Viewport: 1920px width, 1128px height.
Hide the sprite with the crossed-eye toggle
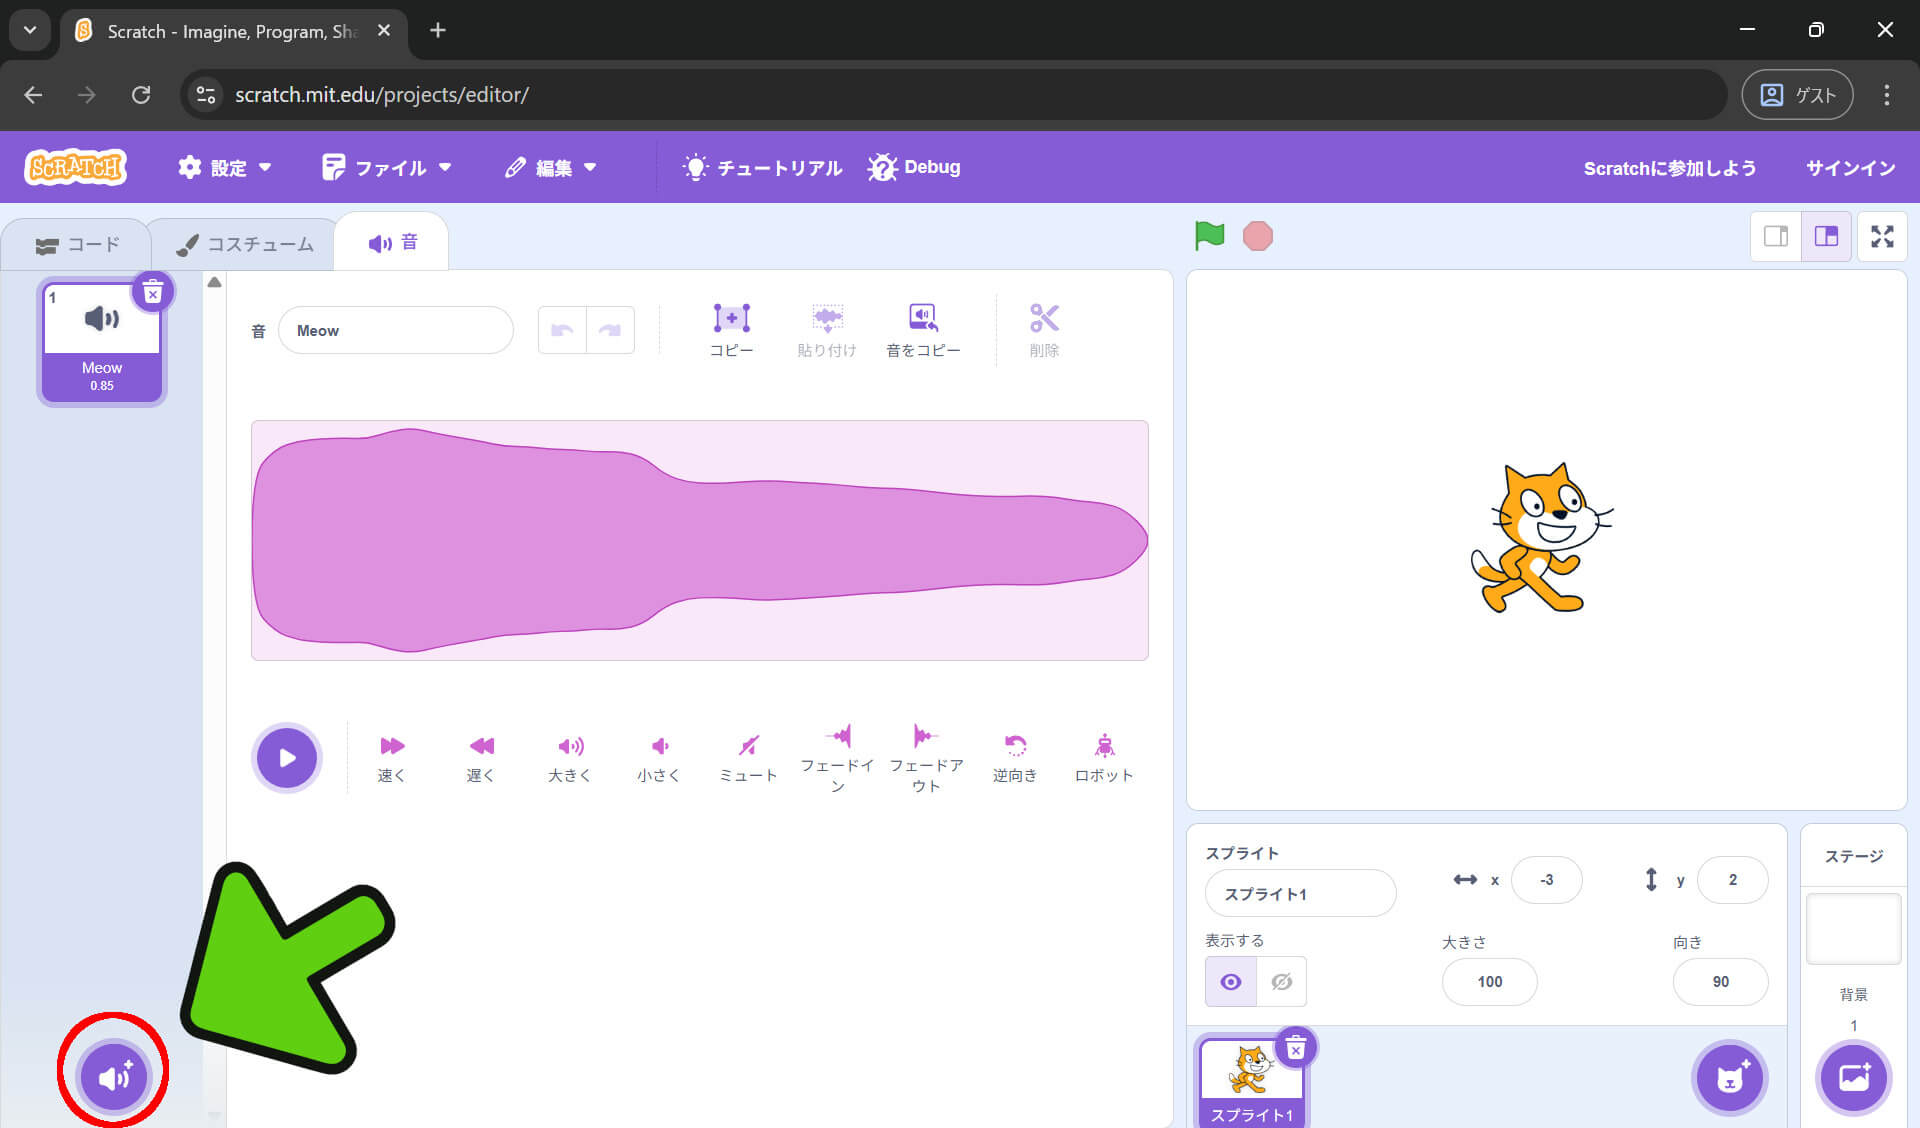click(1281, 981)
